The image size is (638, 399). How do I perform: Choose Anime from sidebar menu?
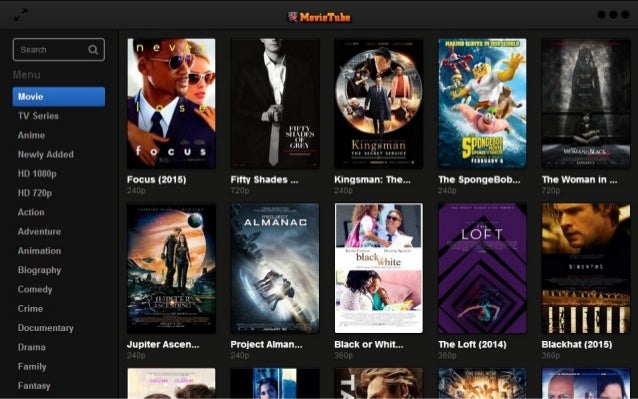coord(31,135)
